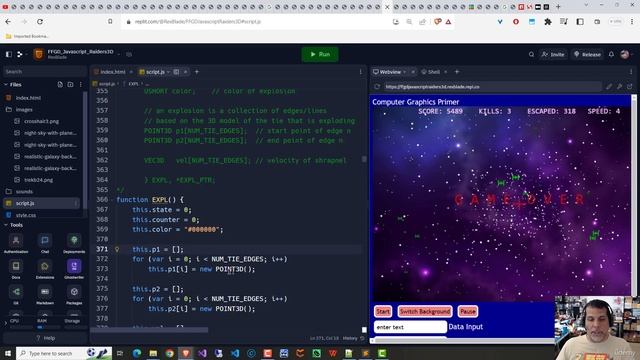Open the editor pane kebab menu

pos(360,72)
